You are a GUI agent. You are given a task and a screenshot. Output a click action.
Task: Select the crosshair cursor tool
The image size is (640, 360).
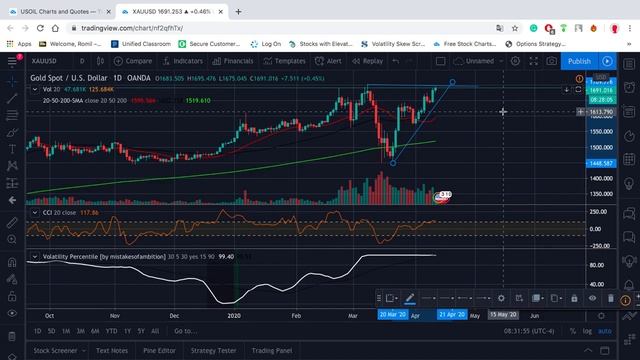coord(12,82)
